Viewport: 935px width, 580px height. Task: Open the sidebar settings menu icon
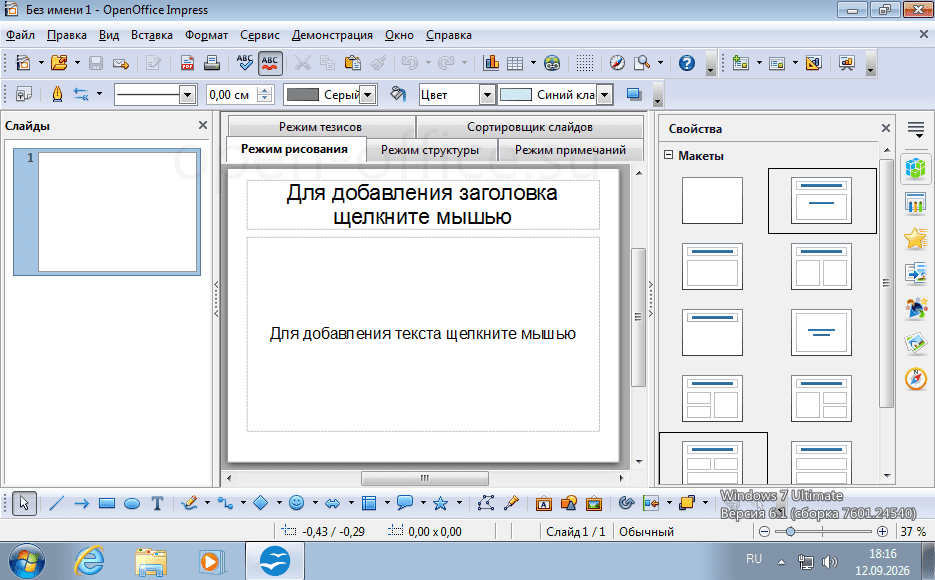tap(916, 129)
